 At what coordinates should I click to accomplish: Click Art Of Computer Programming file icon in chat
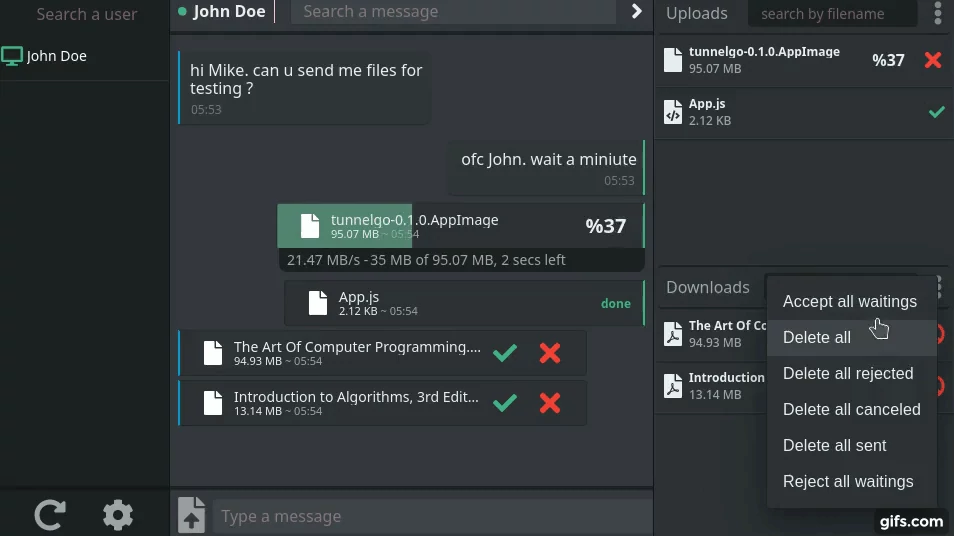pyautogui.click(x=213, y=353)
